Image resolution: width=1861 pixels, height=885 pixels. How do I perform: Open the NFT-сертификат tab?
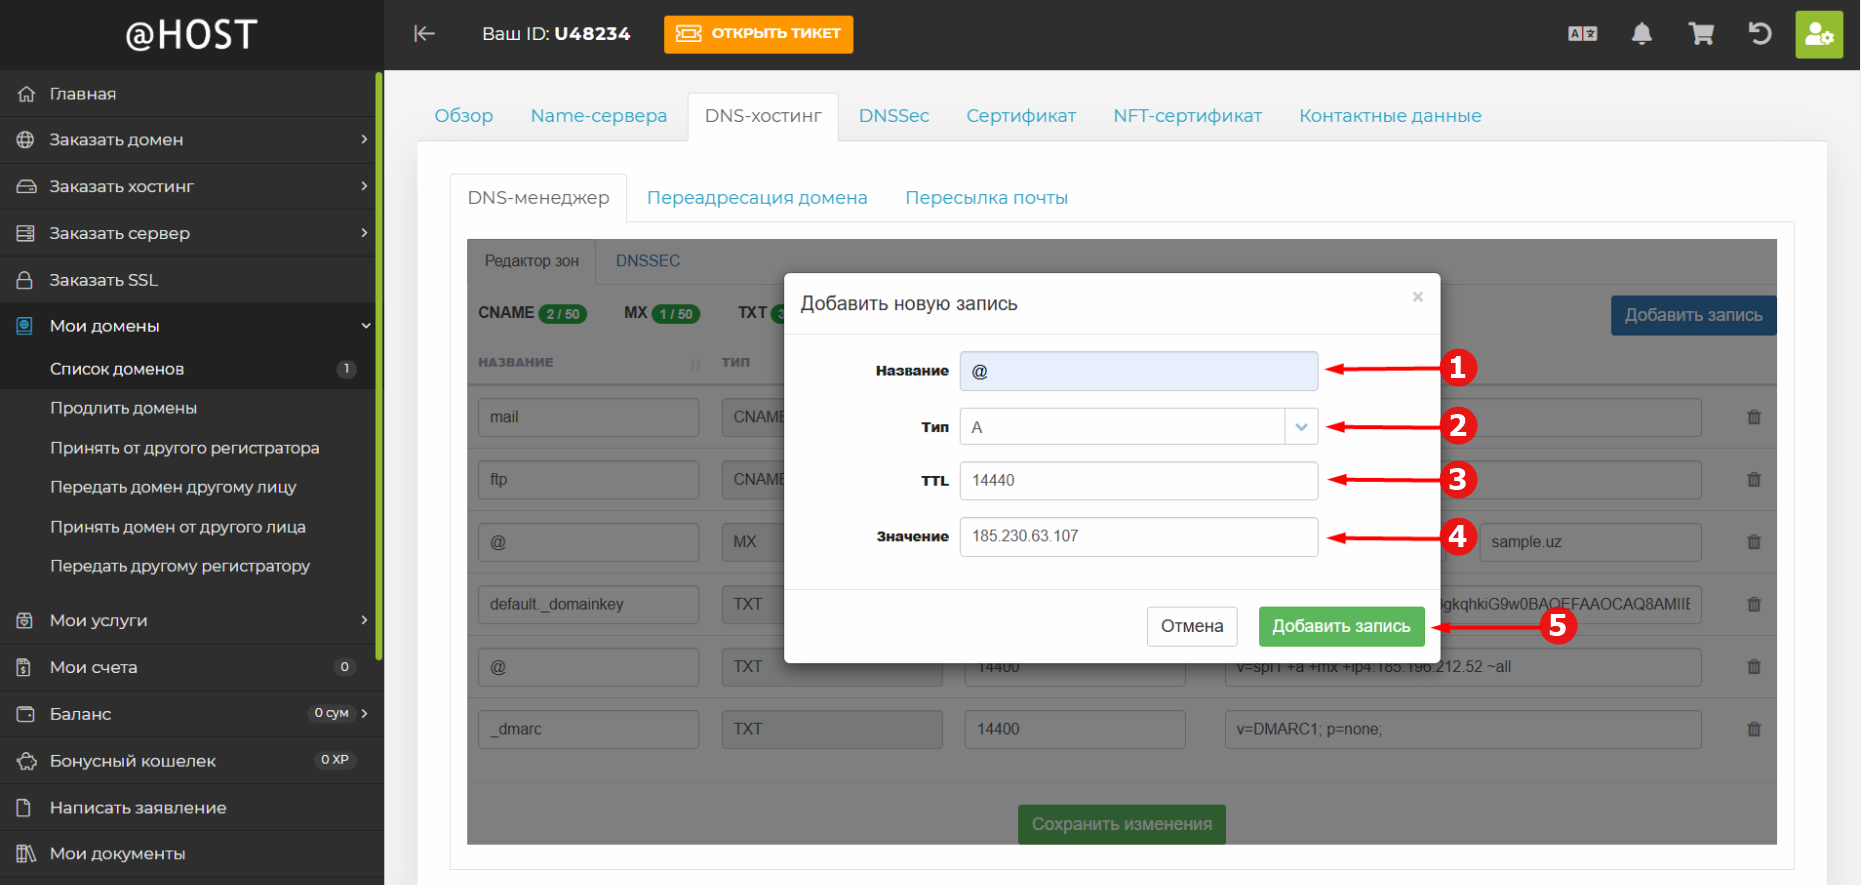[1188, 116]
